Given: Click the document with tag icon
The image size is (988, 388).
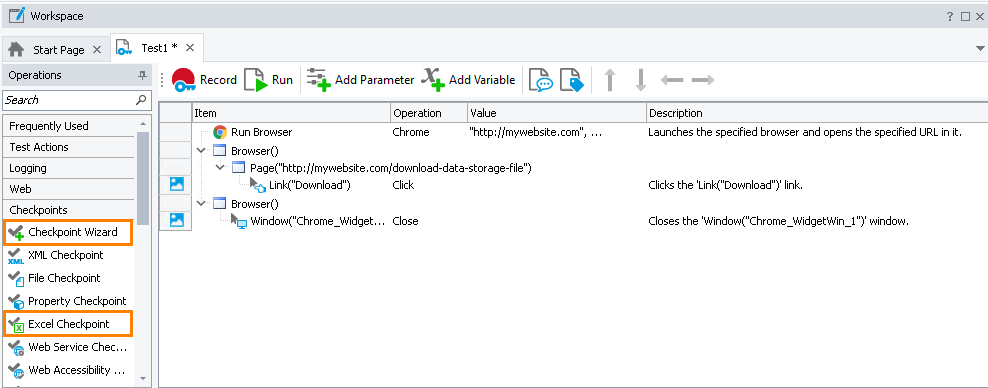Looking at the screenshot, I should click(x=572, y=80).
